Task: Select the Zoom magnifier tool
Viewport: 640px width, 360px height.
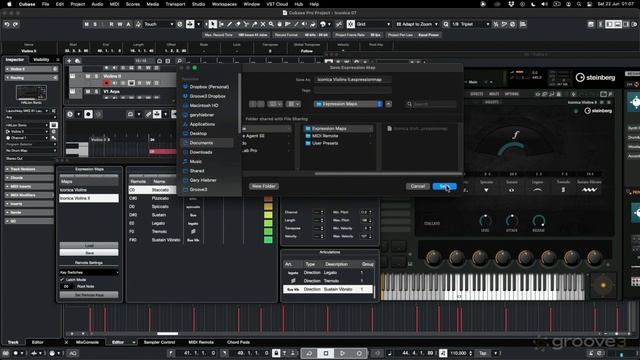Action: click(x=271, y=24)
